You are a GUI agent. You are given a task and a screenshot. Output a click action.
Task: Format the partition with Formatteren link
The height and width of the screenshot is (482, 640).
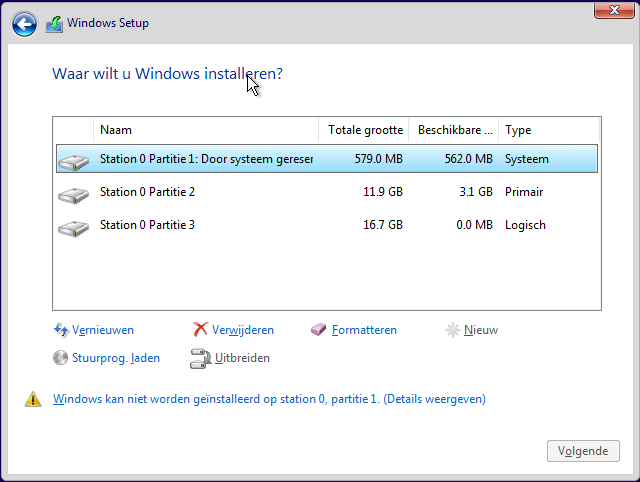coord(364,330)
